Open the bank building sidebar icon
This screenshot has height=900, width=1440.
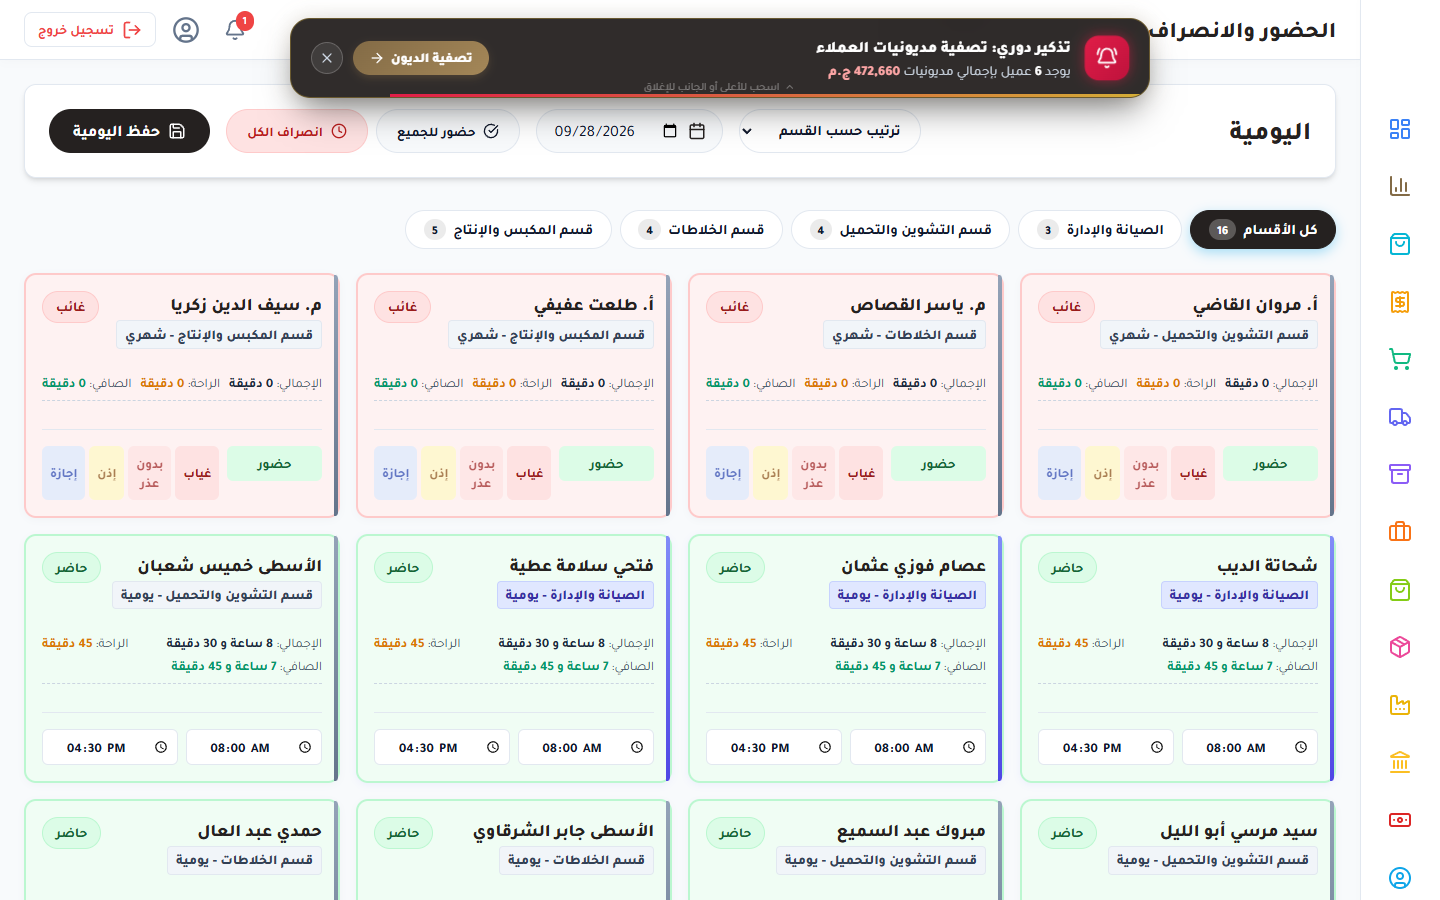[1400, 762]
